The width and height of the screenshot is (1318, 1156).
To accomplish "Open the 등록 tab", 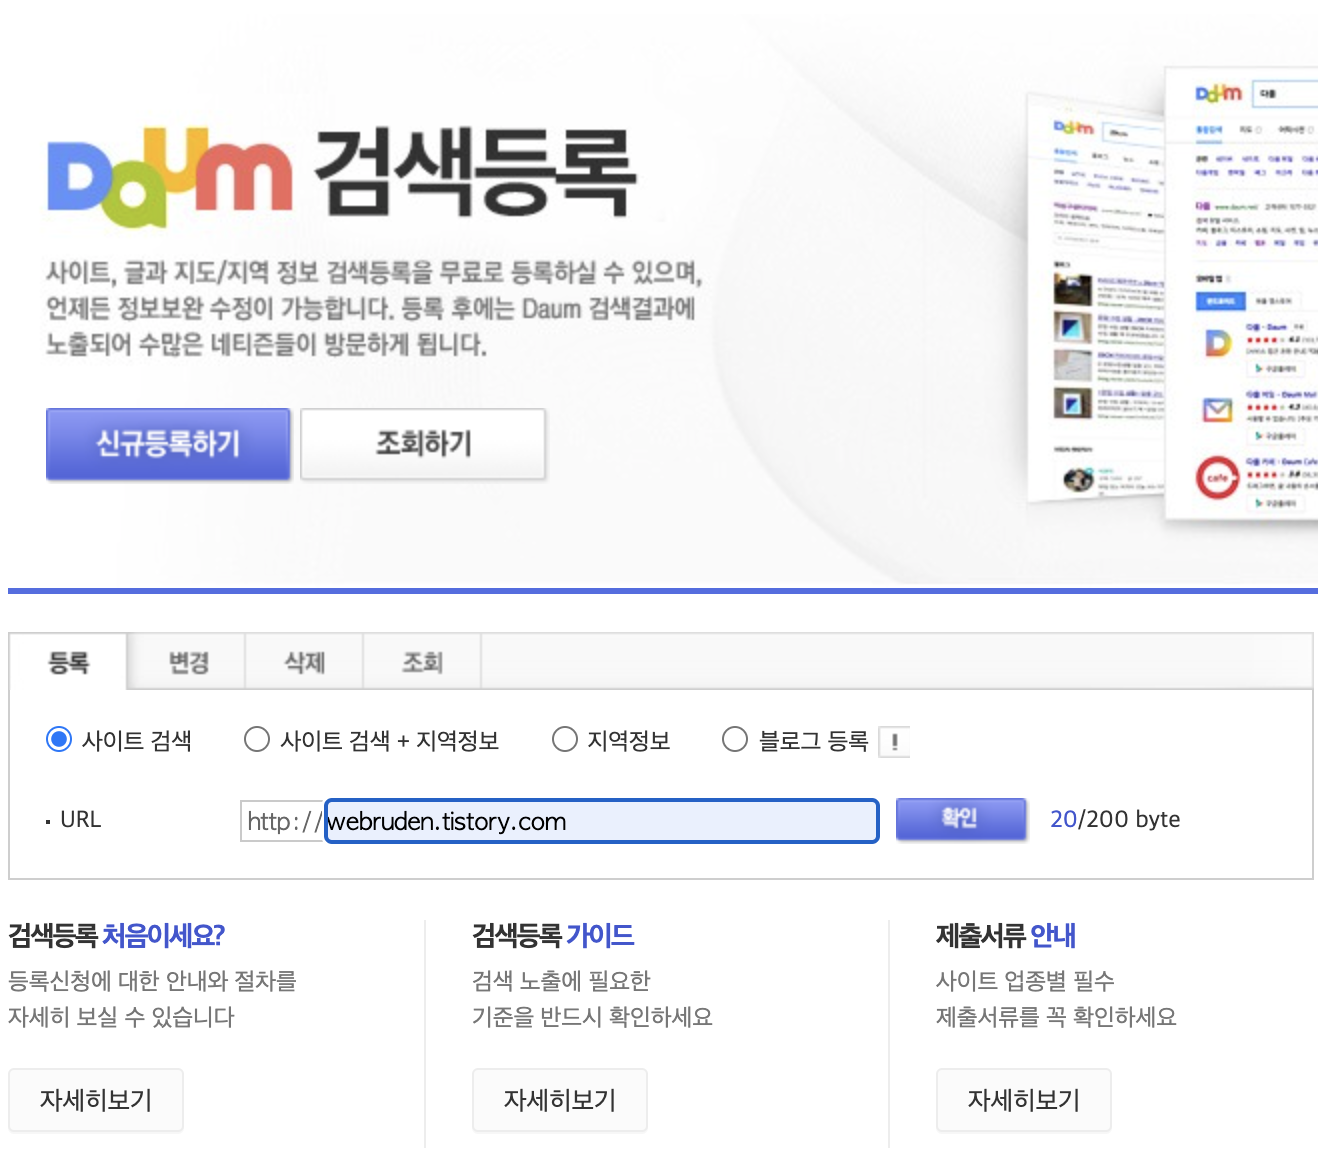I will coord(68,662).
